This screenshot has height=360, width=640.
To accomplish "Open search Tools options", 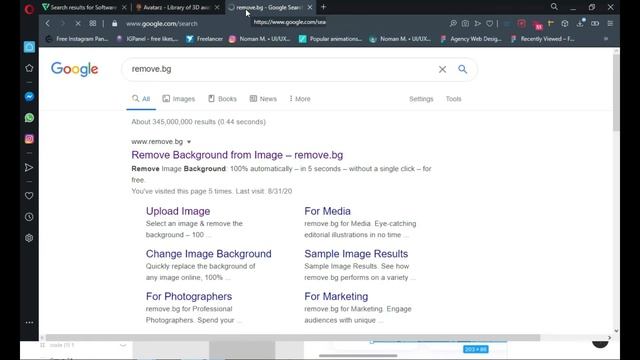I will (x=453, y=99).
